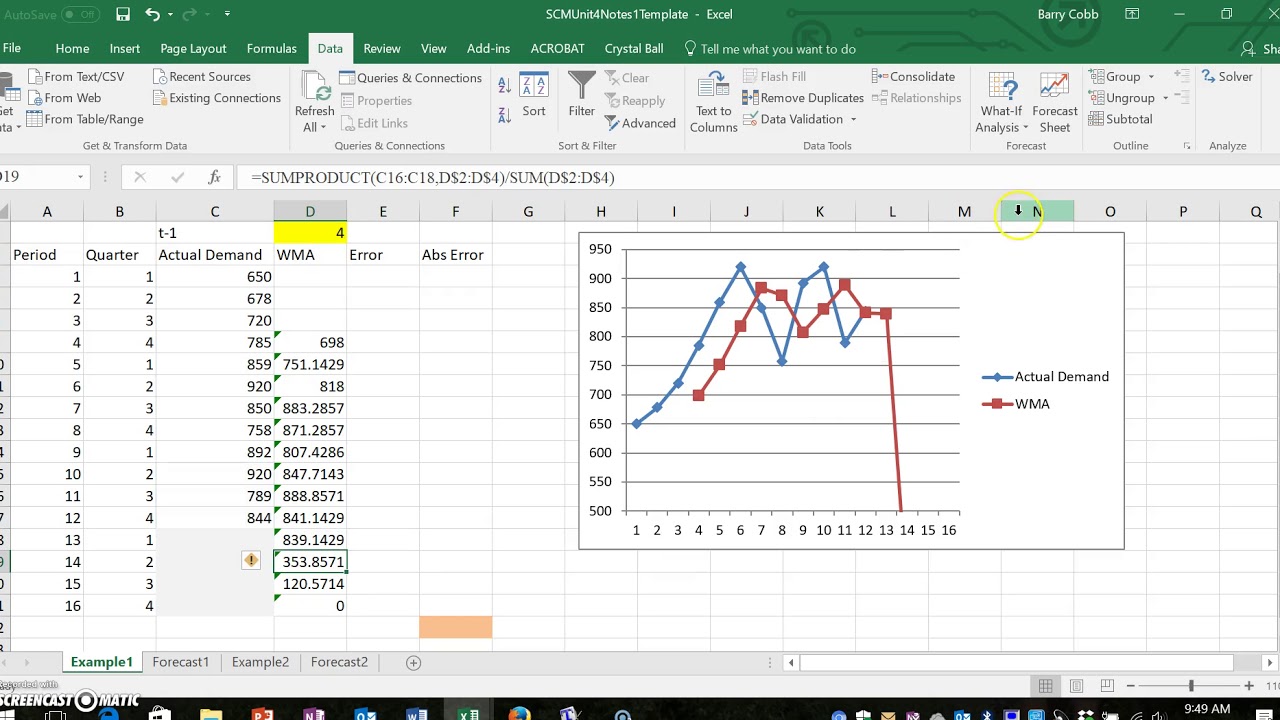
Task: Click Text to Columns
Action: point(714,102)
